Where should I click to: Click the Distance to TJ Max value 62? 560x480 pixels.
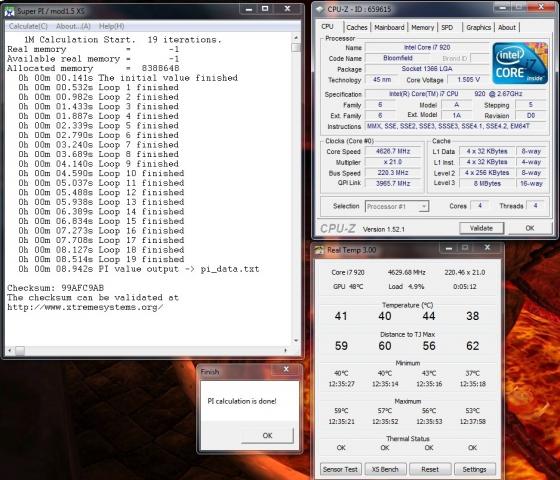(x=472, y=346)
